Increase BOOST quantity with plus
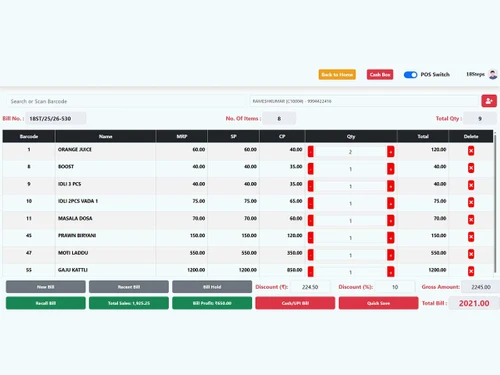This screenshot has width=500, height=375. pos(391,169)
